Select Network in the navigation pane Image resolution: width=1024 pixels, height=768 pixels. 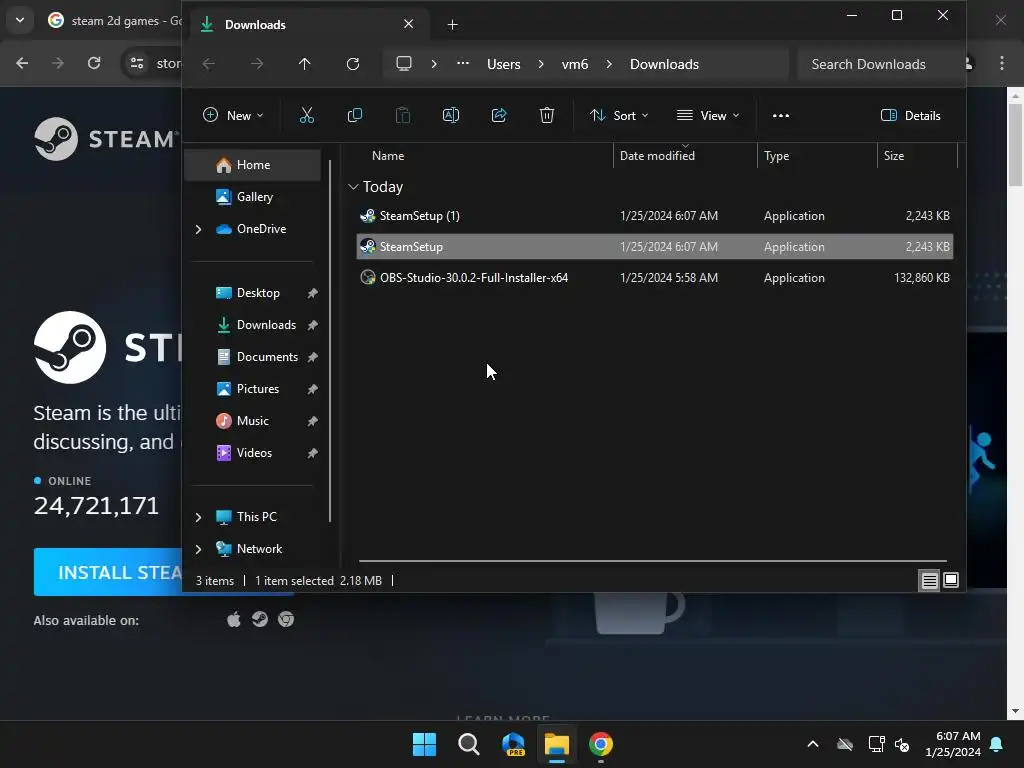259,549
